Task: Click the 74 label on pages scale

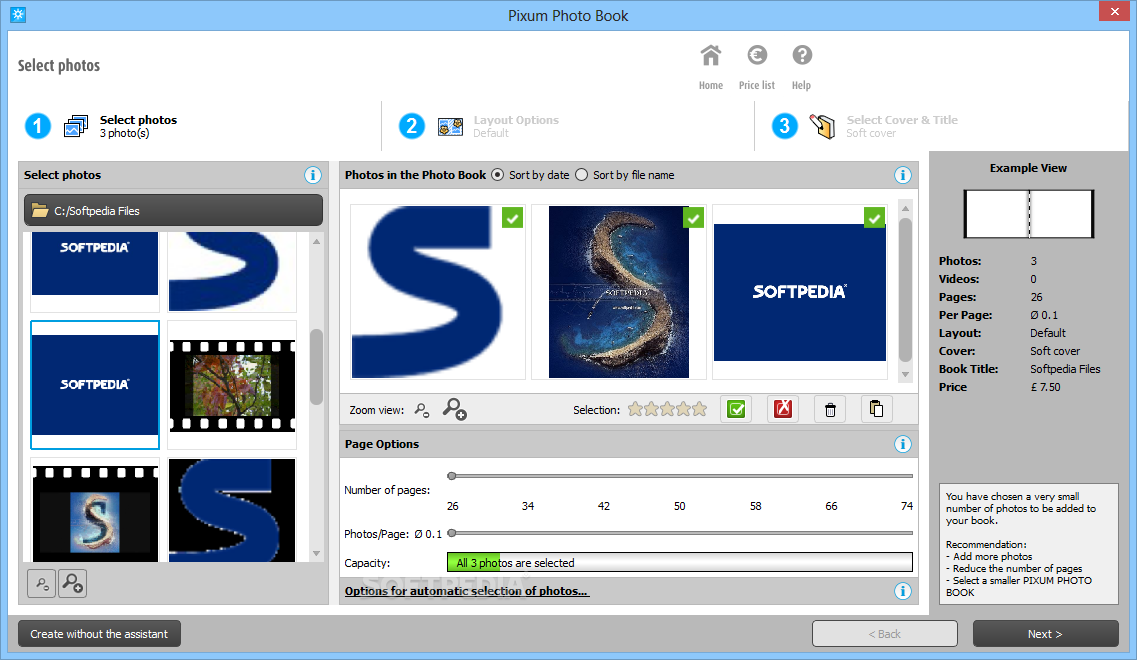Action: click(x=906, y=506)
